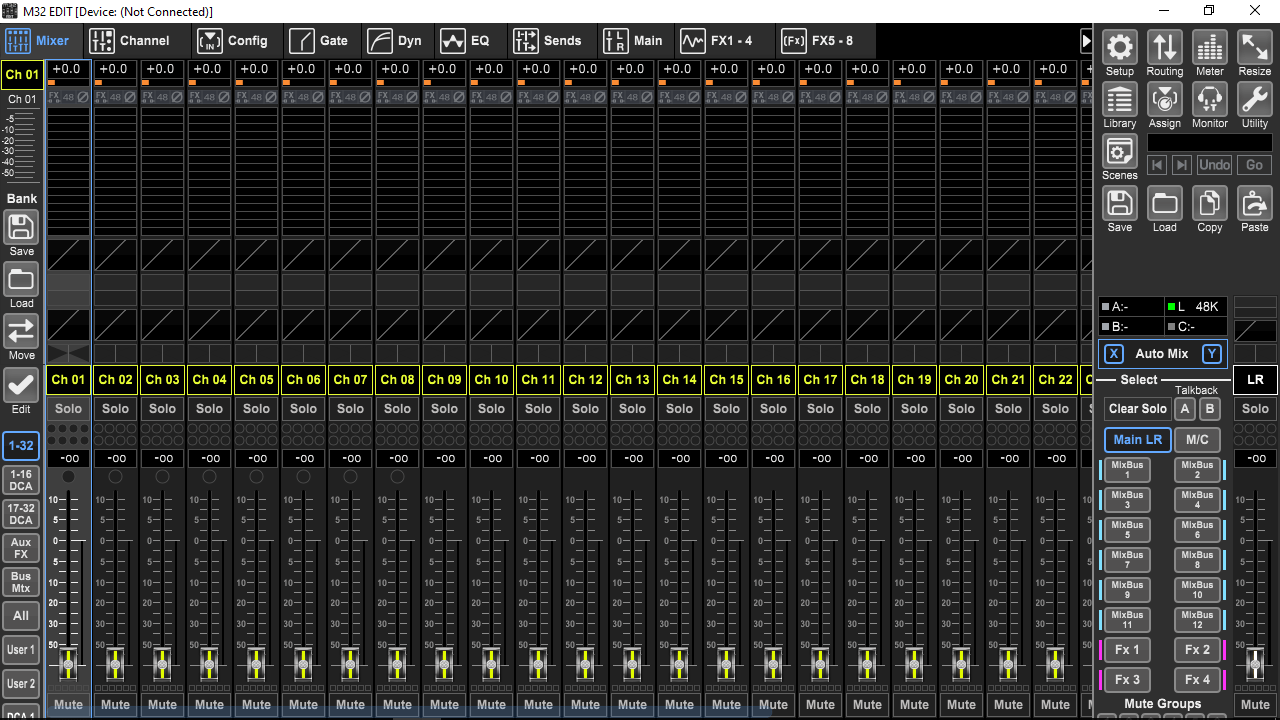The width and height of the screenshot is (1280, 720).
Task: Open the Monitor headphones icon
Action: coord(1209,99)
